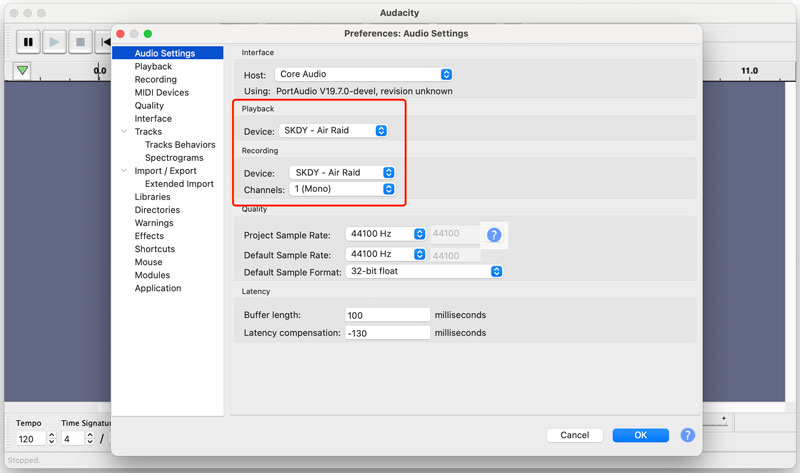
Task: Open Extended Import preferences
Action: pos(179,184)
